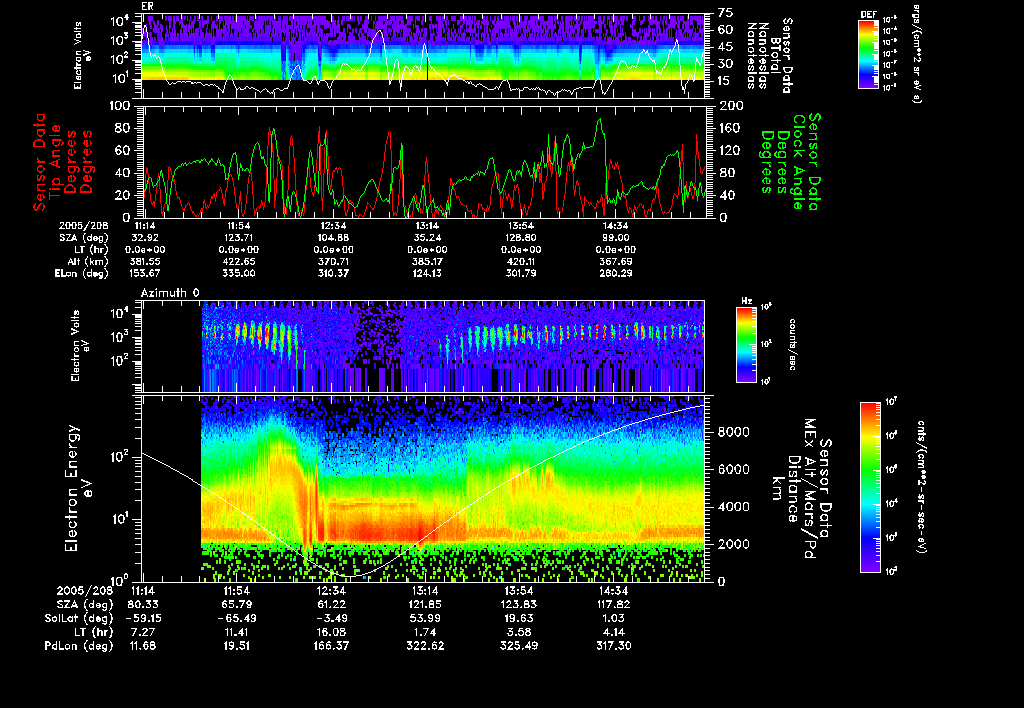This screenshot has width=1024, height=708.
Task: Click the PdLon value 317.30
Action: pos(613,646)
